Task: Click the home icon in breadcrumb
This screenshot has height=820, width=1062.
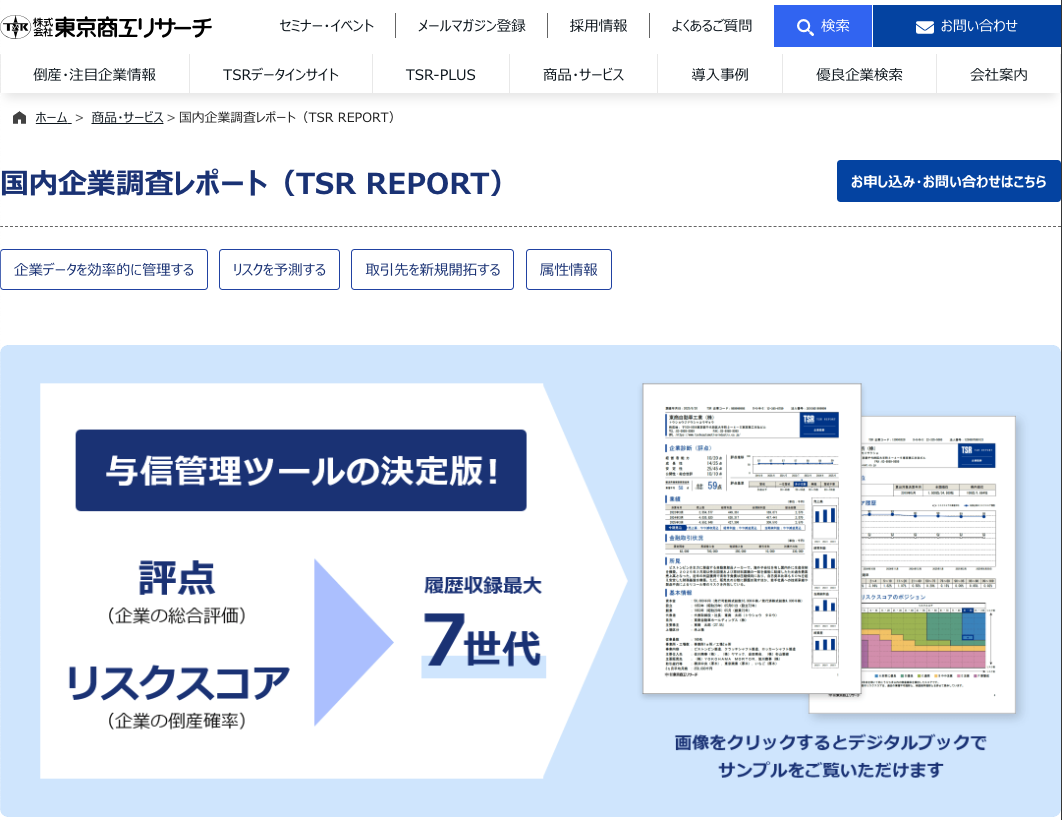Action: (20, 118)
